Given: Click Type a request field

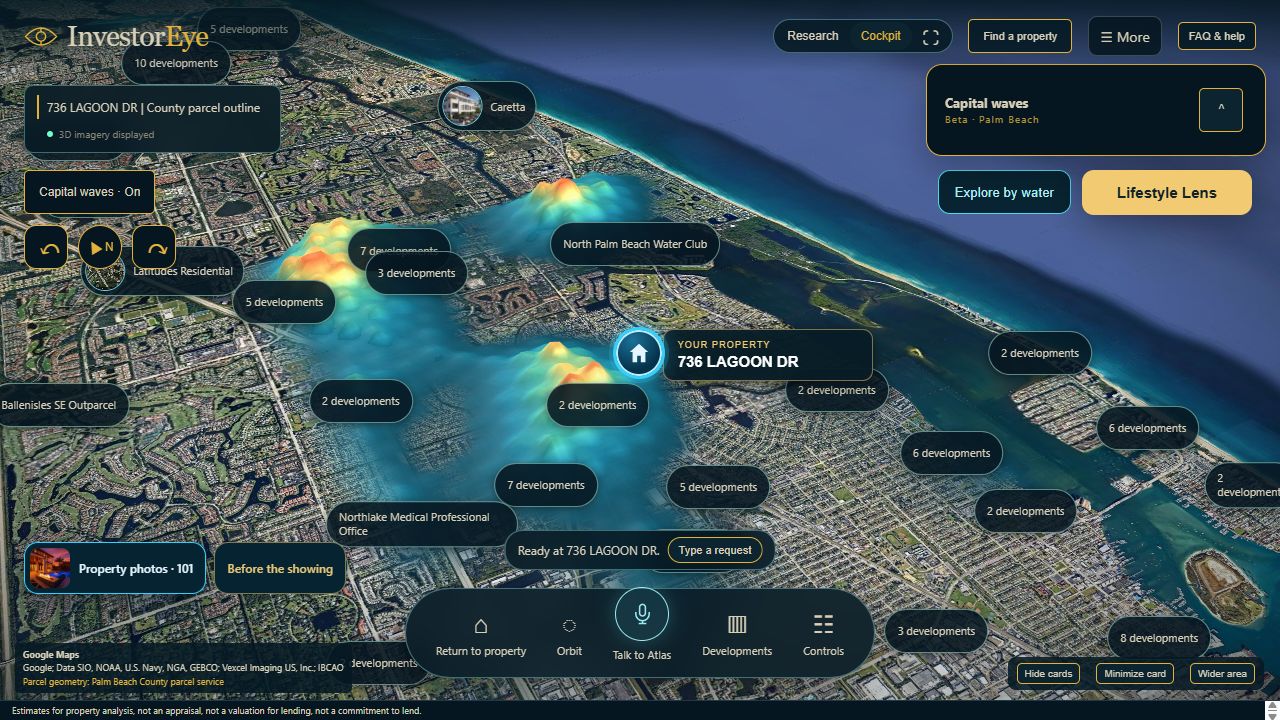Looking at the screenshot, I should pyautogui.click(x=715, y=550).
